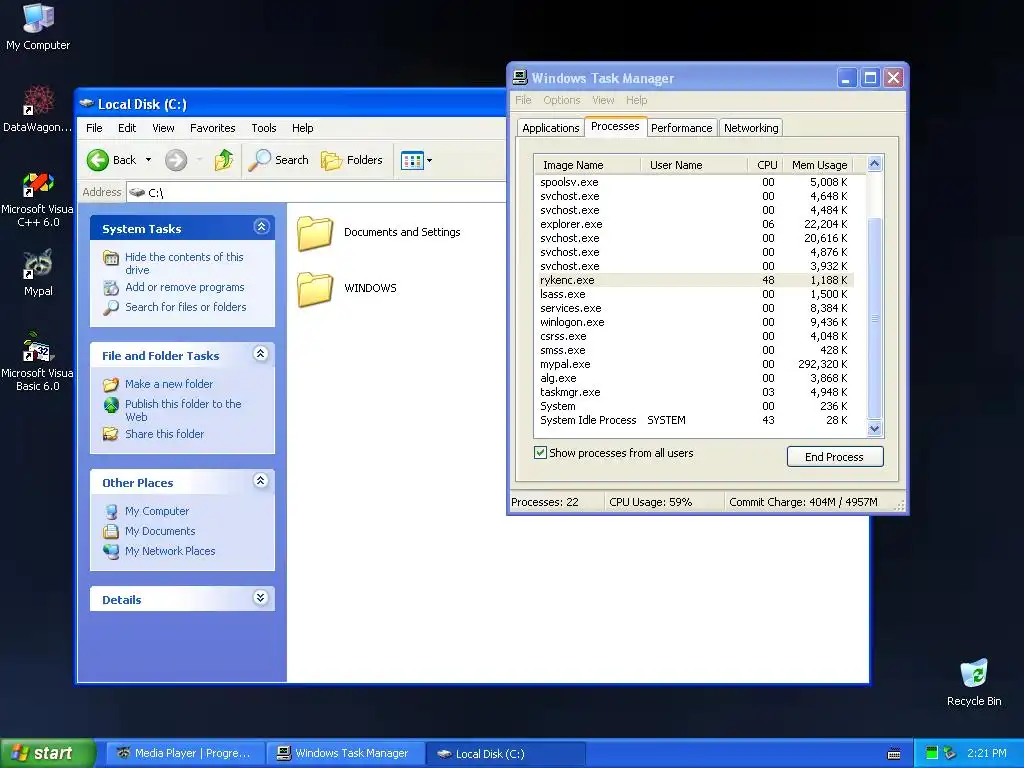
Task: Open My Network Places link
Action: (170, 551)
